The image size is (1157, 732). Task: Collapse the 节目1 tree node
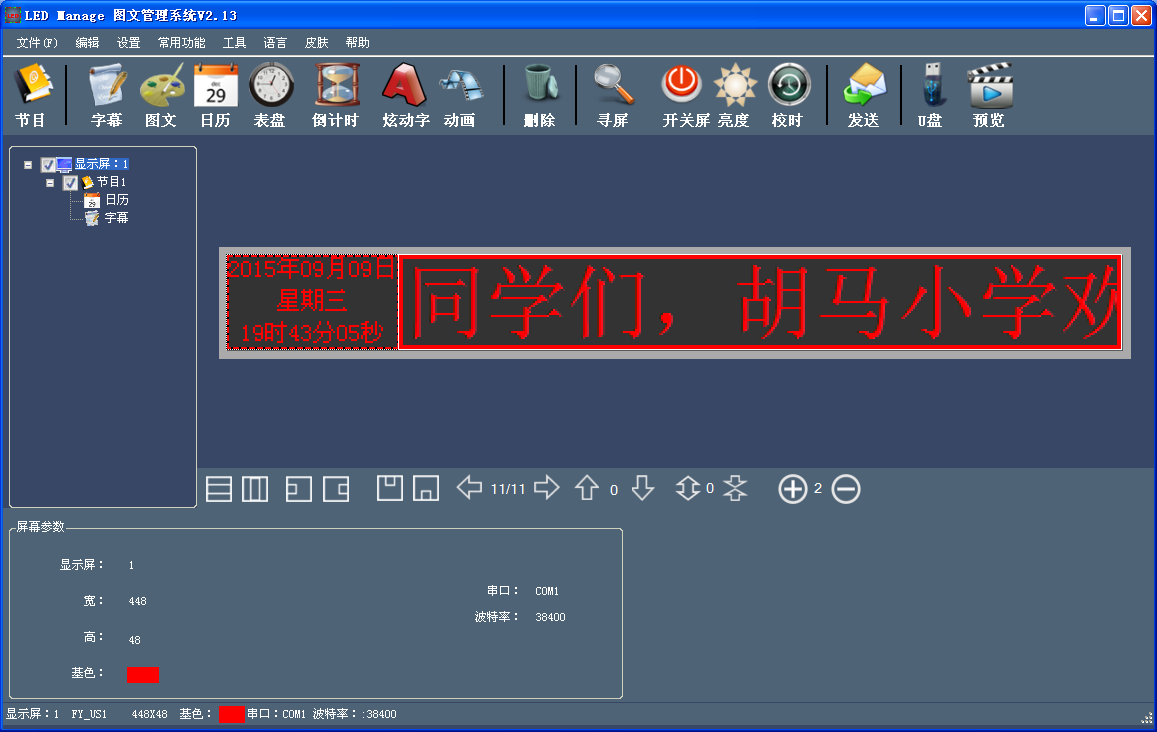tap(50, 183)
